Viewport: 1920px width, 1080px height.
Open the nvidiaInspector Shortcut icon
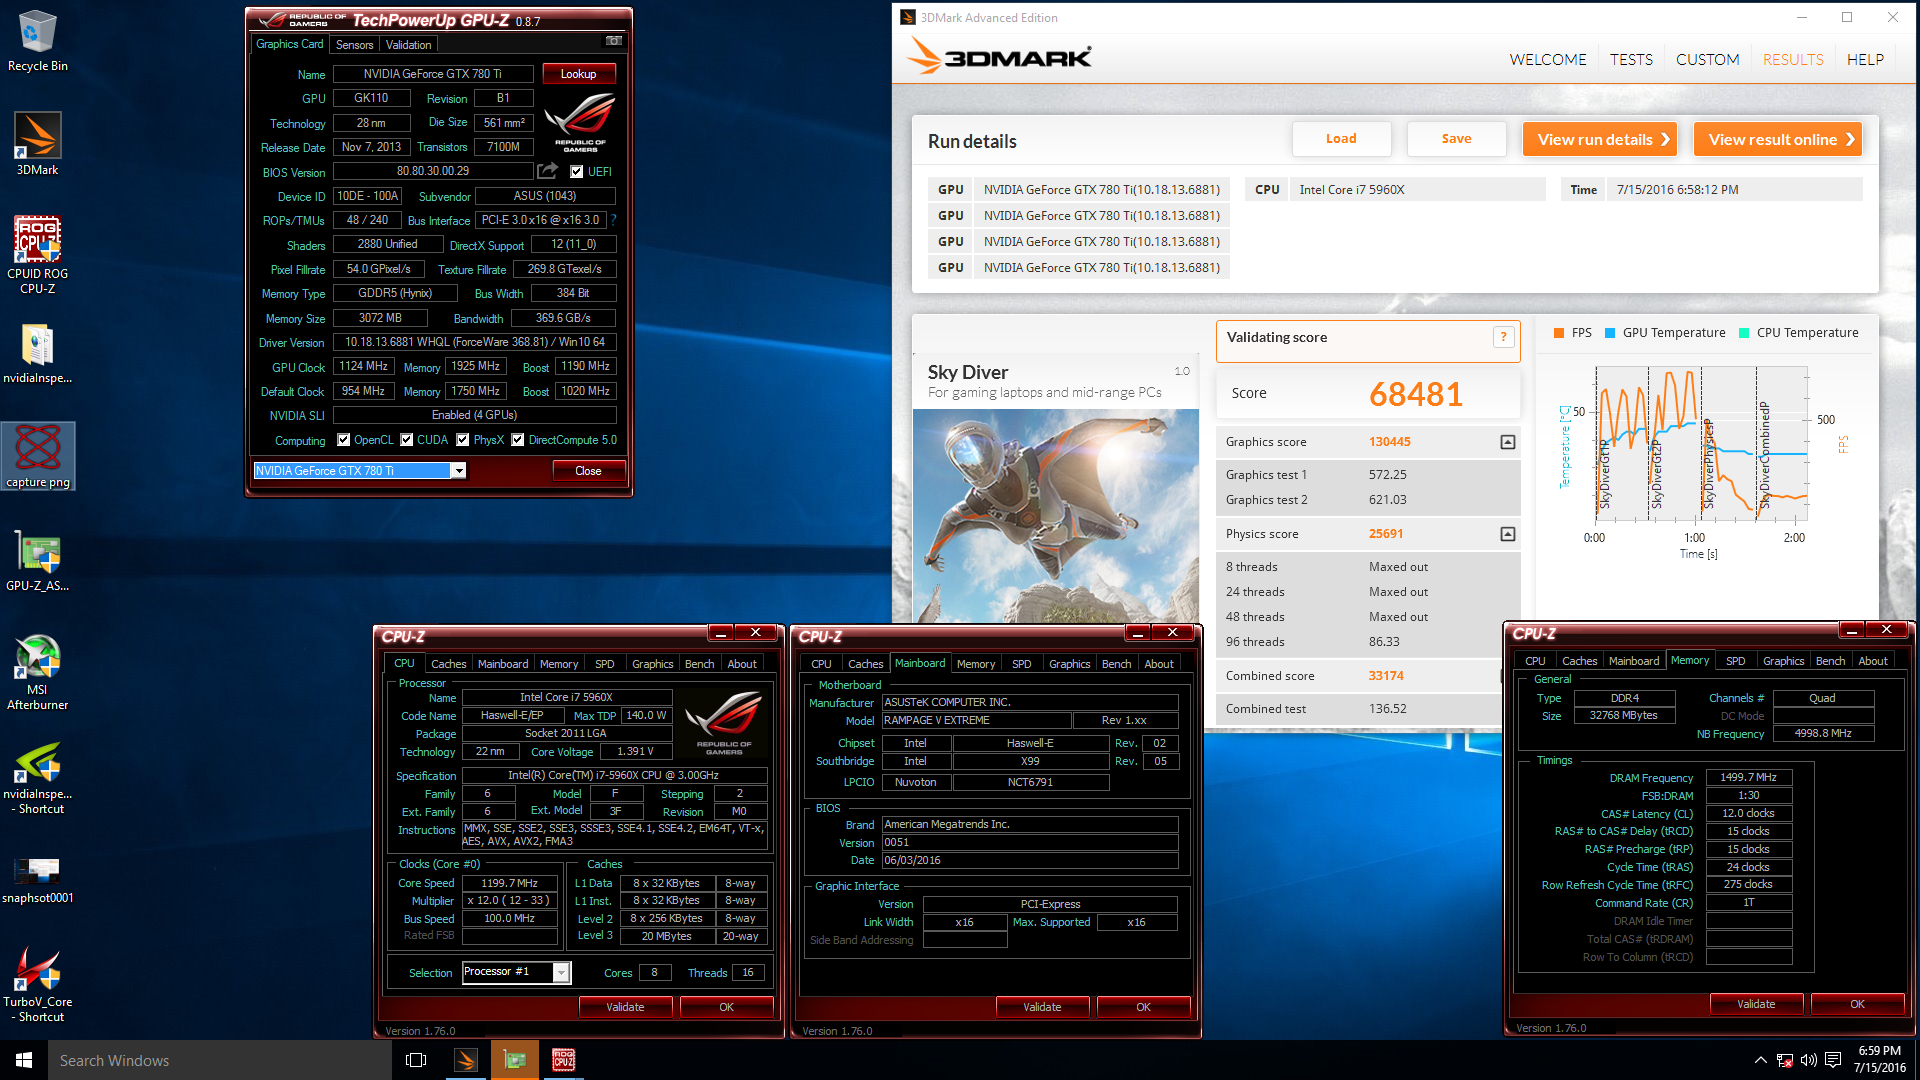click(38, 778)
